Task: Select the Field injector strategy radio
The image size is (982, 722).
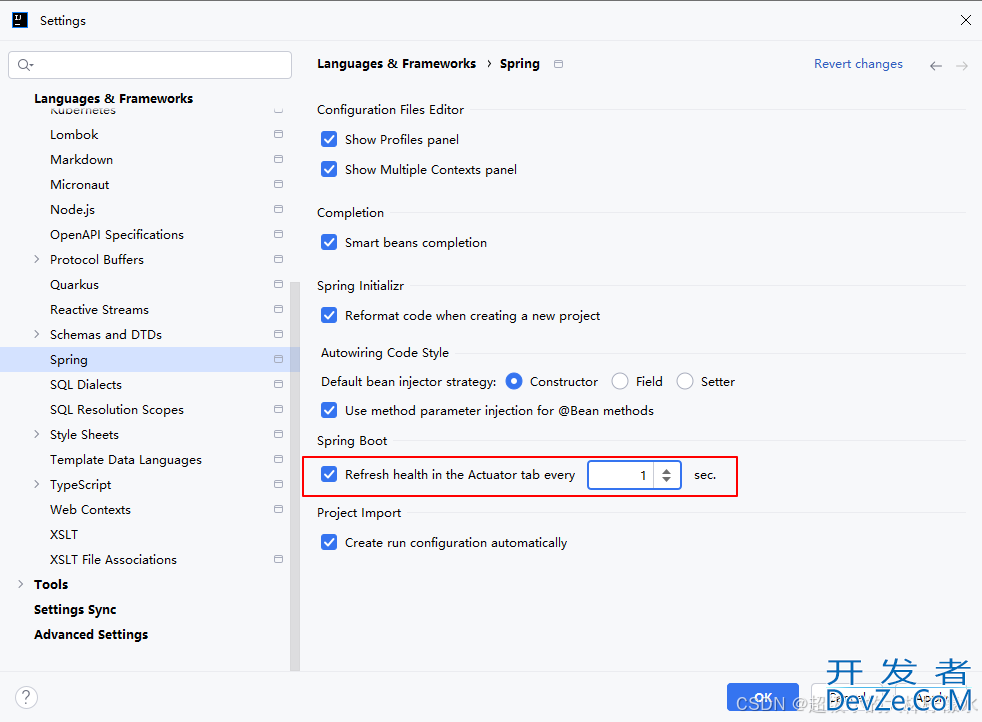Action: (620, 381)
